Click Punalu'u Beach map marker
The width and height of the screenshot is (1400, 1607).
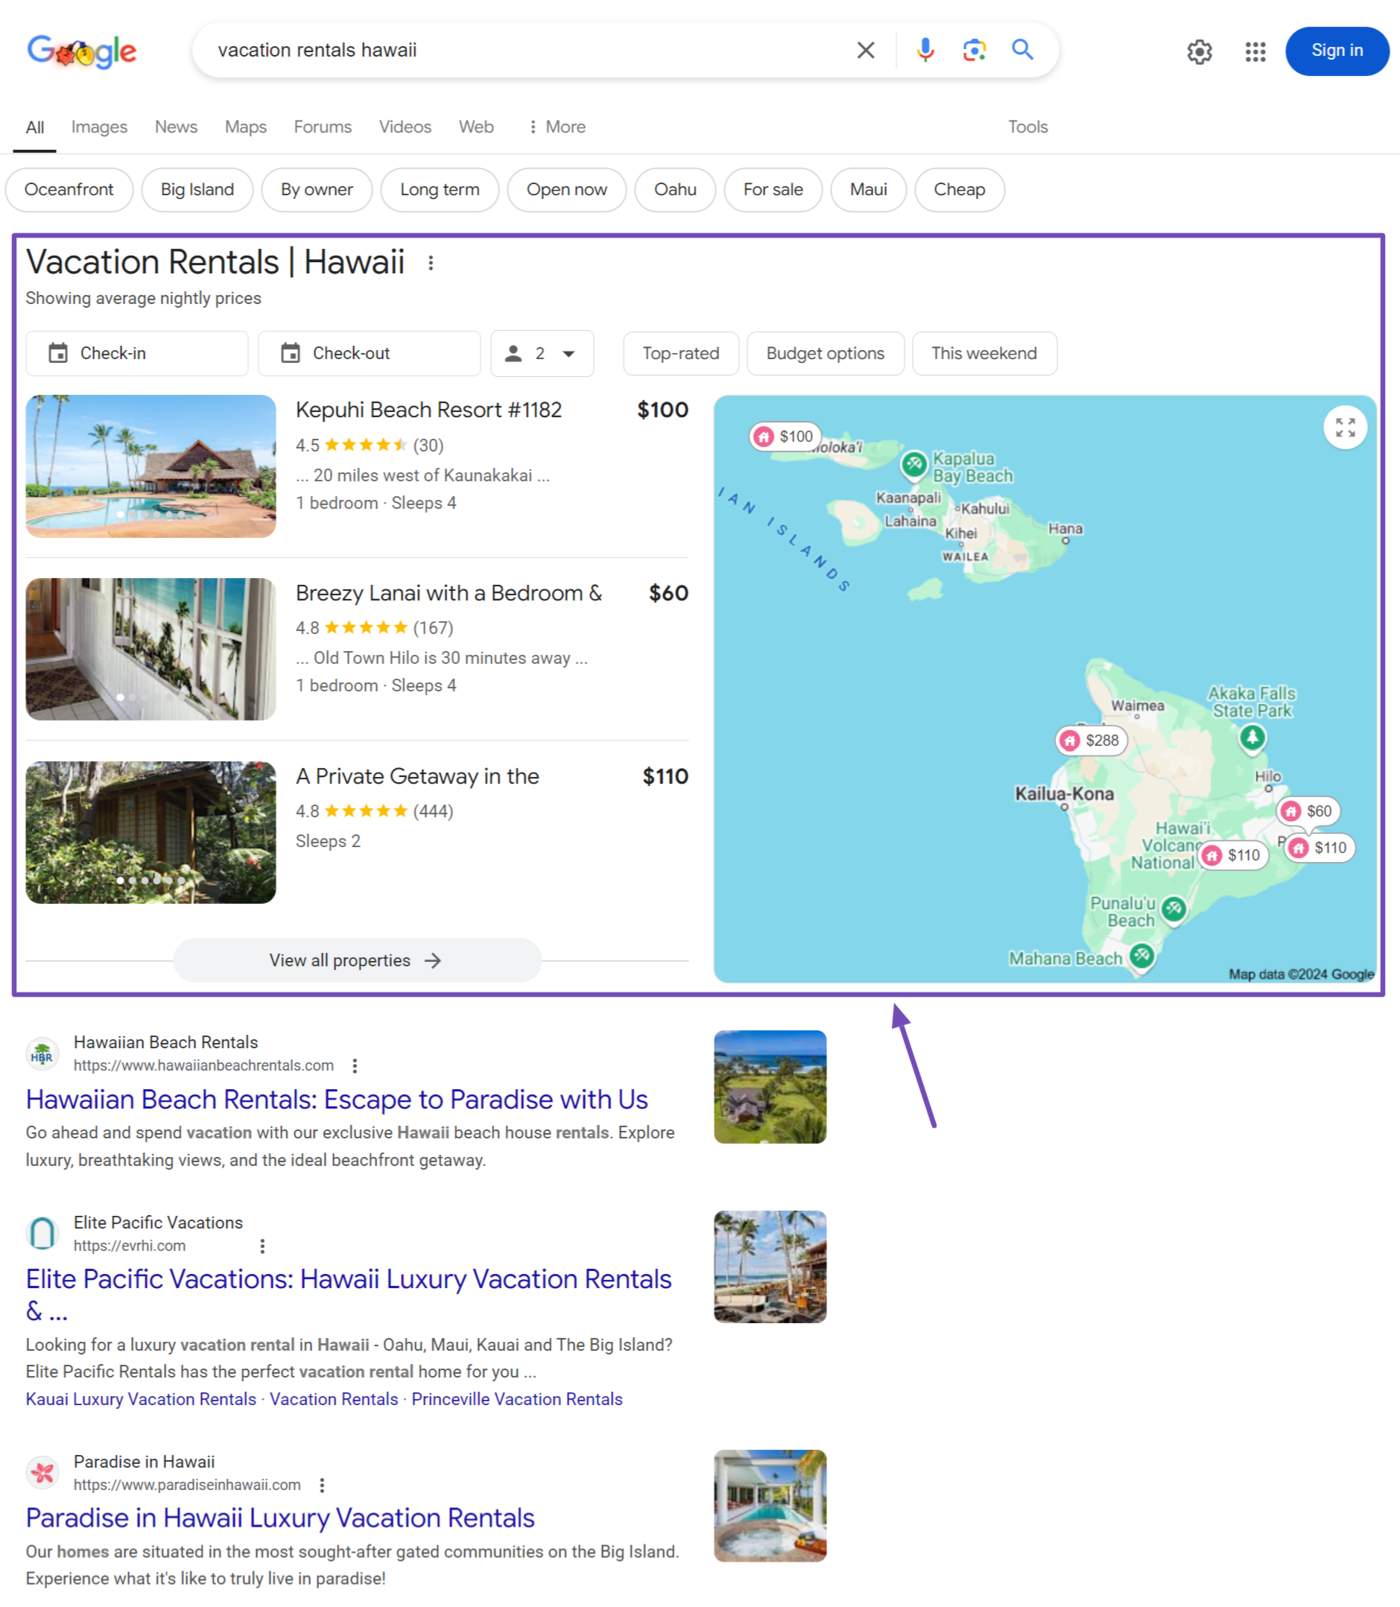pos(1174,909)
